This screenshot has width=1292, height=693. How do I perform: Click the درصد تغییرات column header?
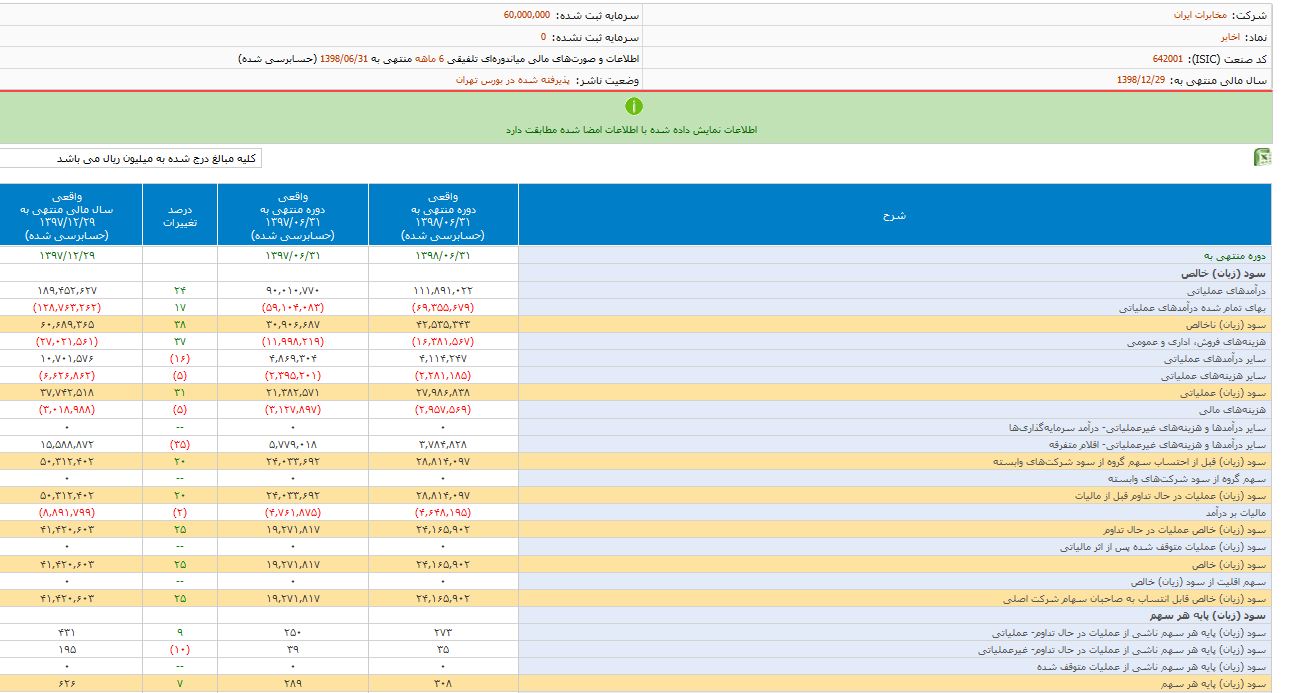click(x=181, y=217)
